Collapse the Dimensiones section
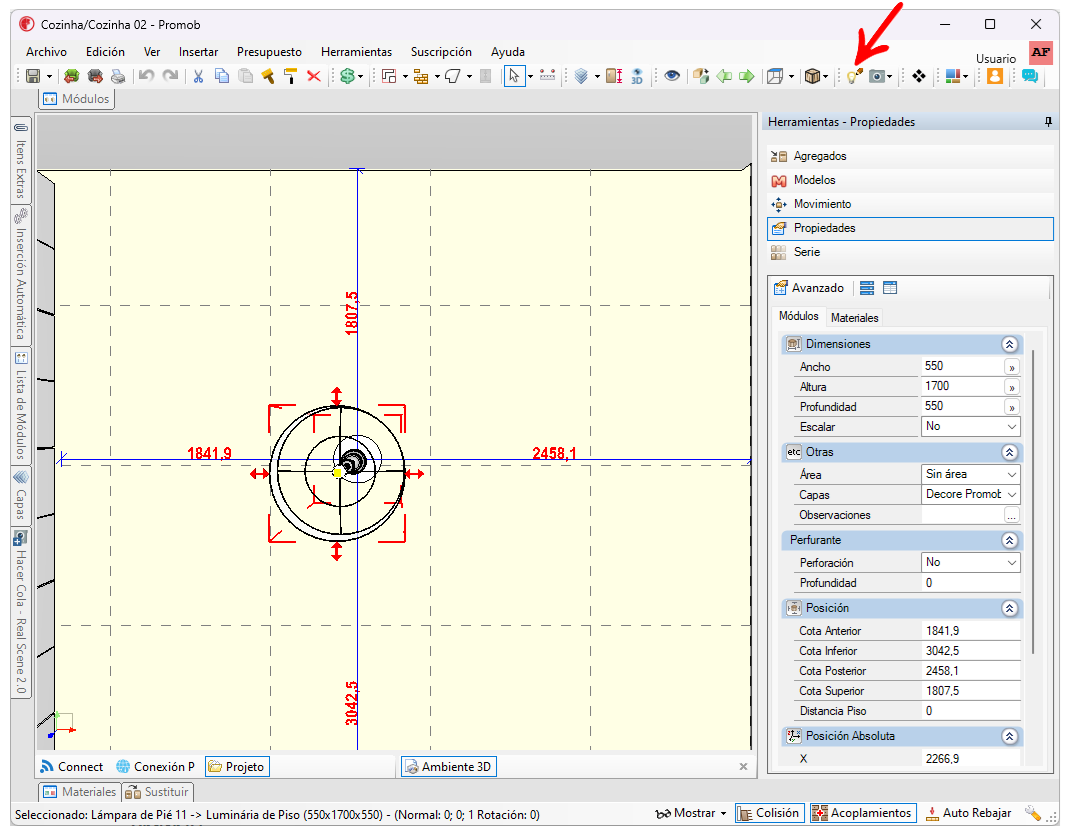 pos(1009,344)
